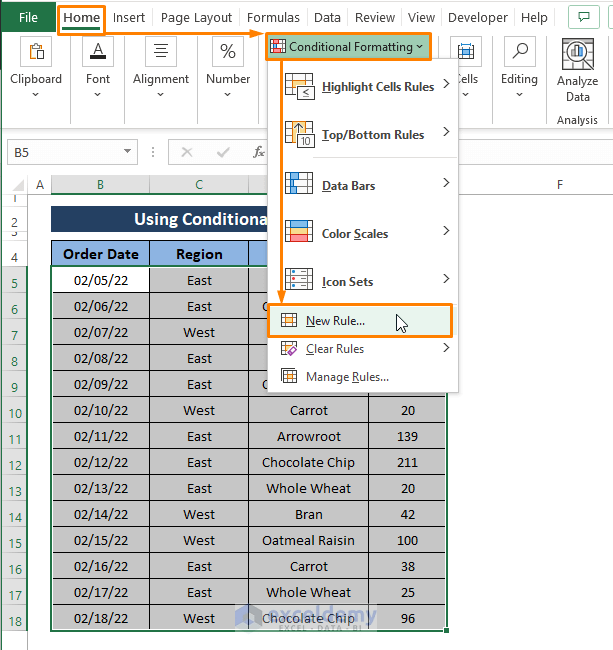Click the cell containing 211
The image size is (613, 650).
pyautogui.click(x=407, y=462)
